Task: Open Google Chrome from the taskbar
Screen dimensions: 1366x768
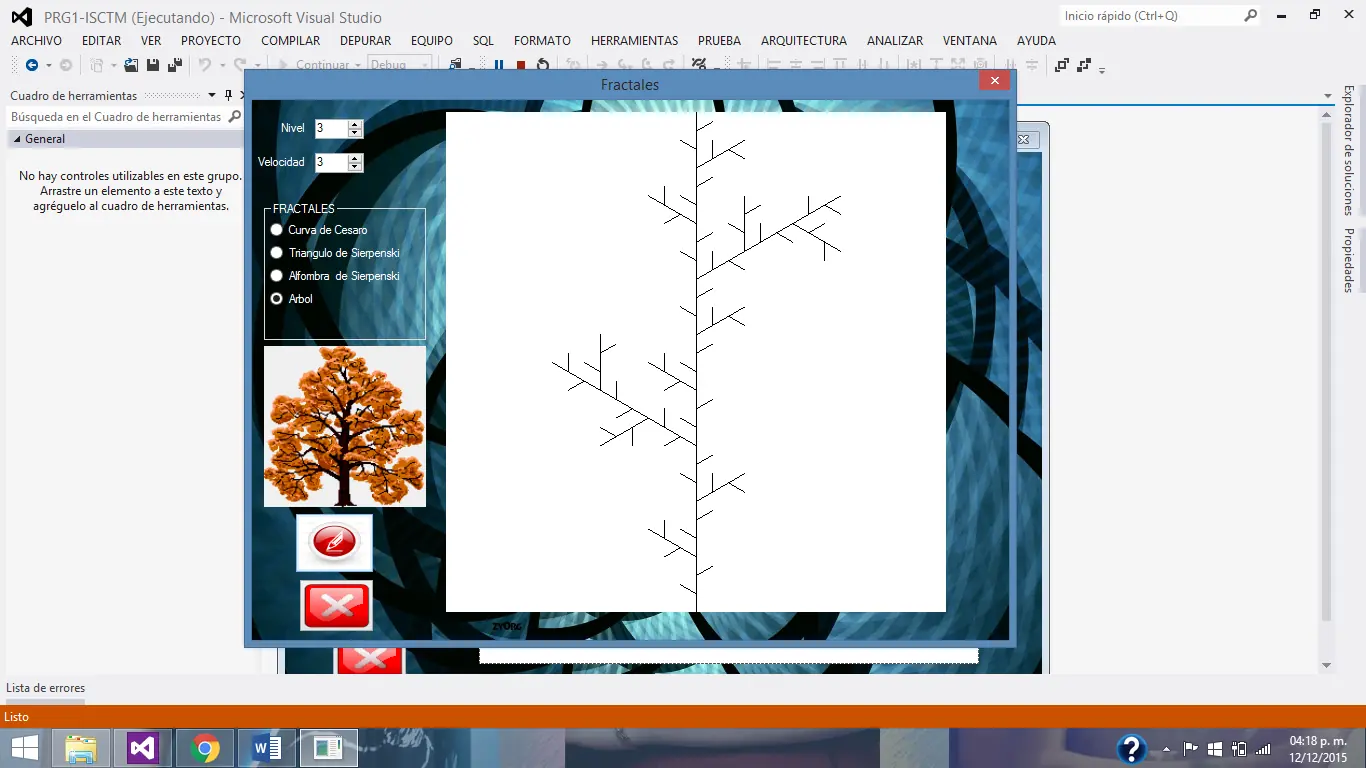Action: tap(205, 748)
